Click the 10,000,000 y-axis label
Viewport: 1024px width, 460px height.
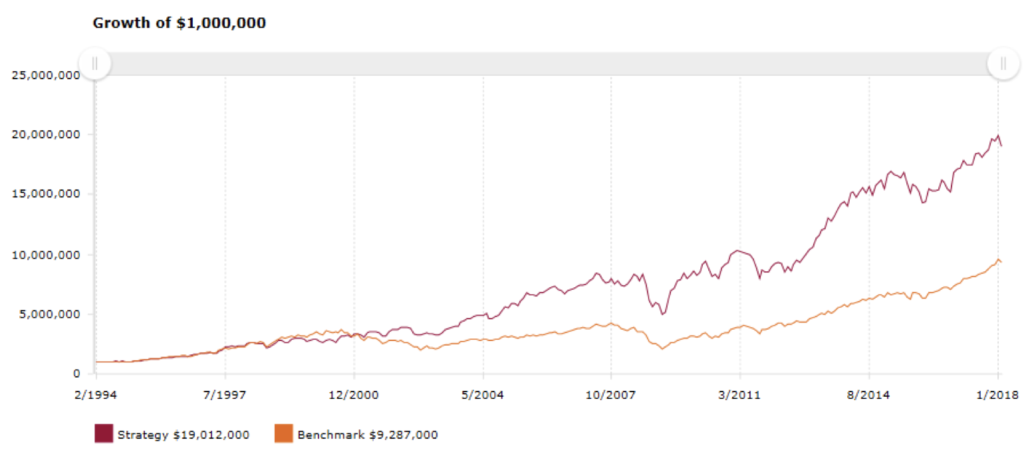click(46, 254)
